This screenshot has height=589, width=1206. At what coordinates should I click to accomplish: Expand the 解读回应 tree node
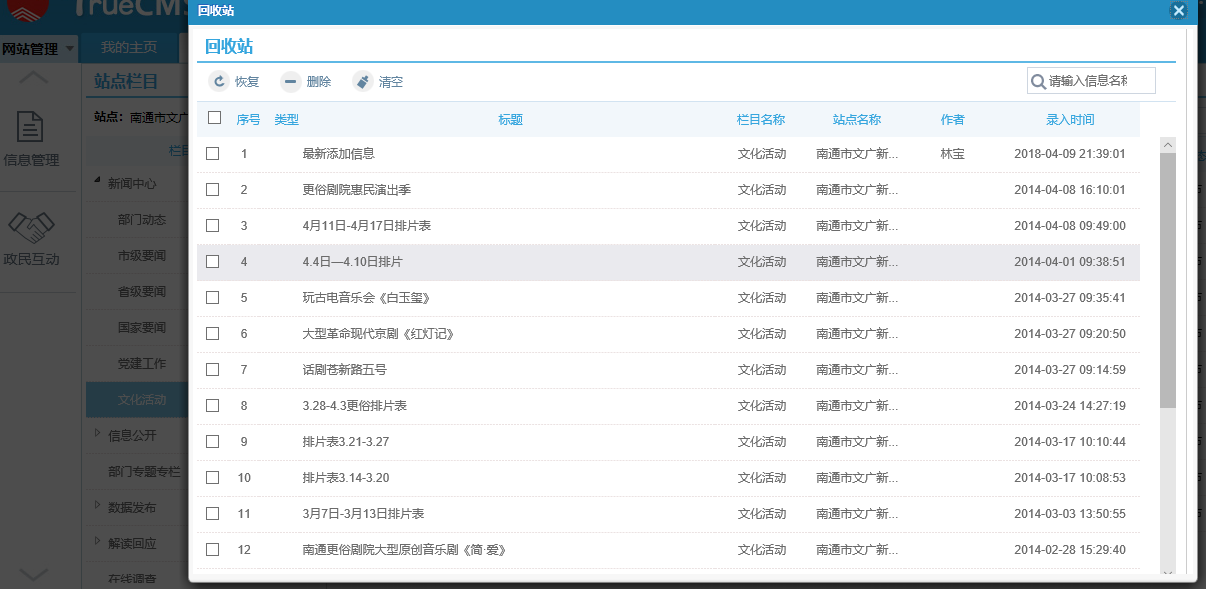pyautogui.click(x=98, y=541)
